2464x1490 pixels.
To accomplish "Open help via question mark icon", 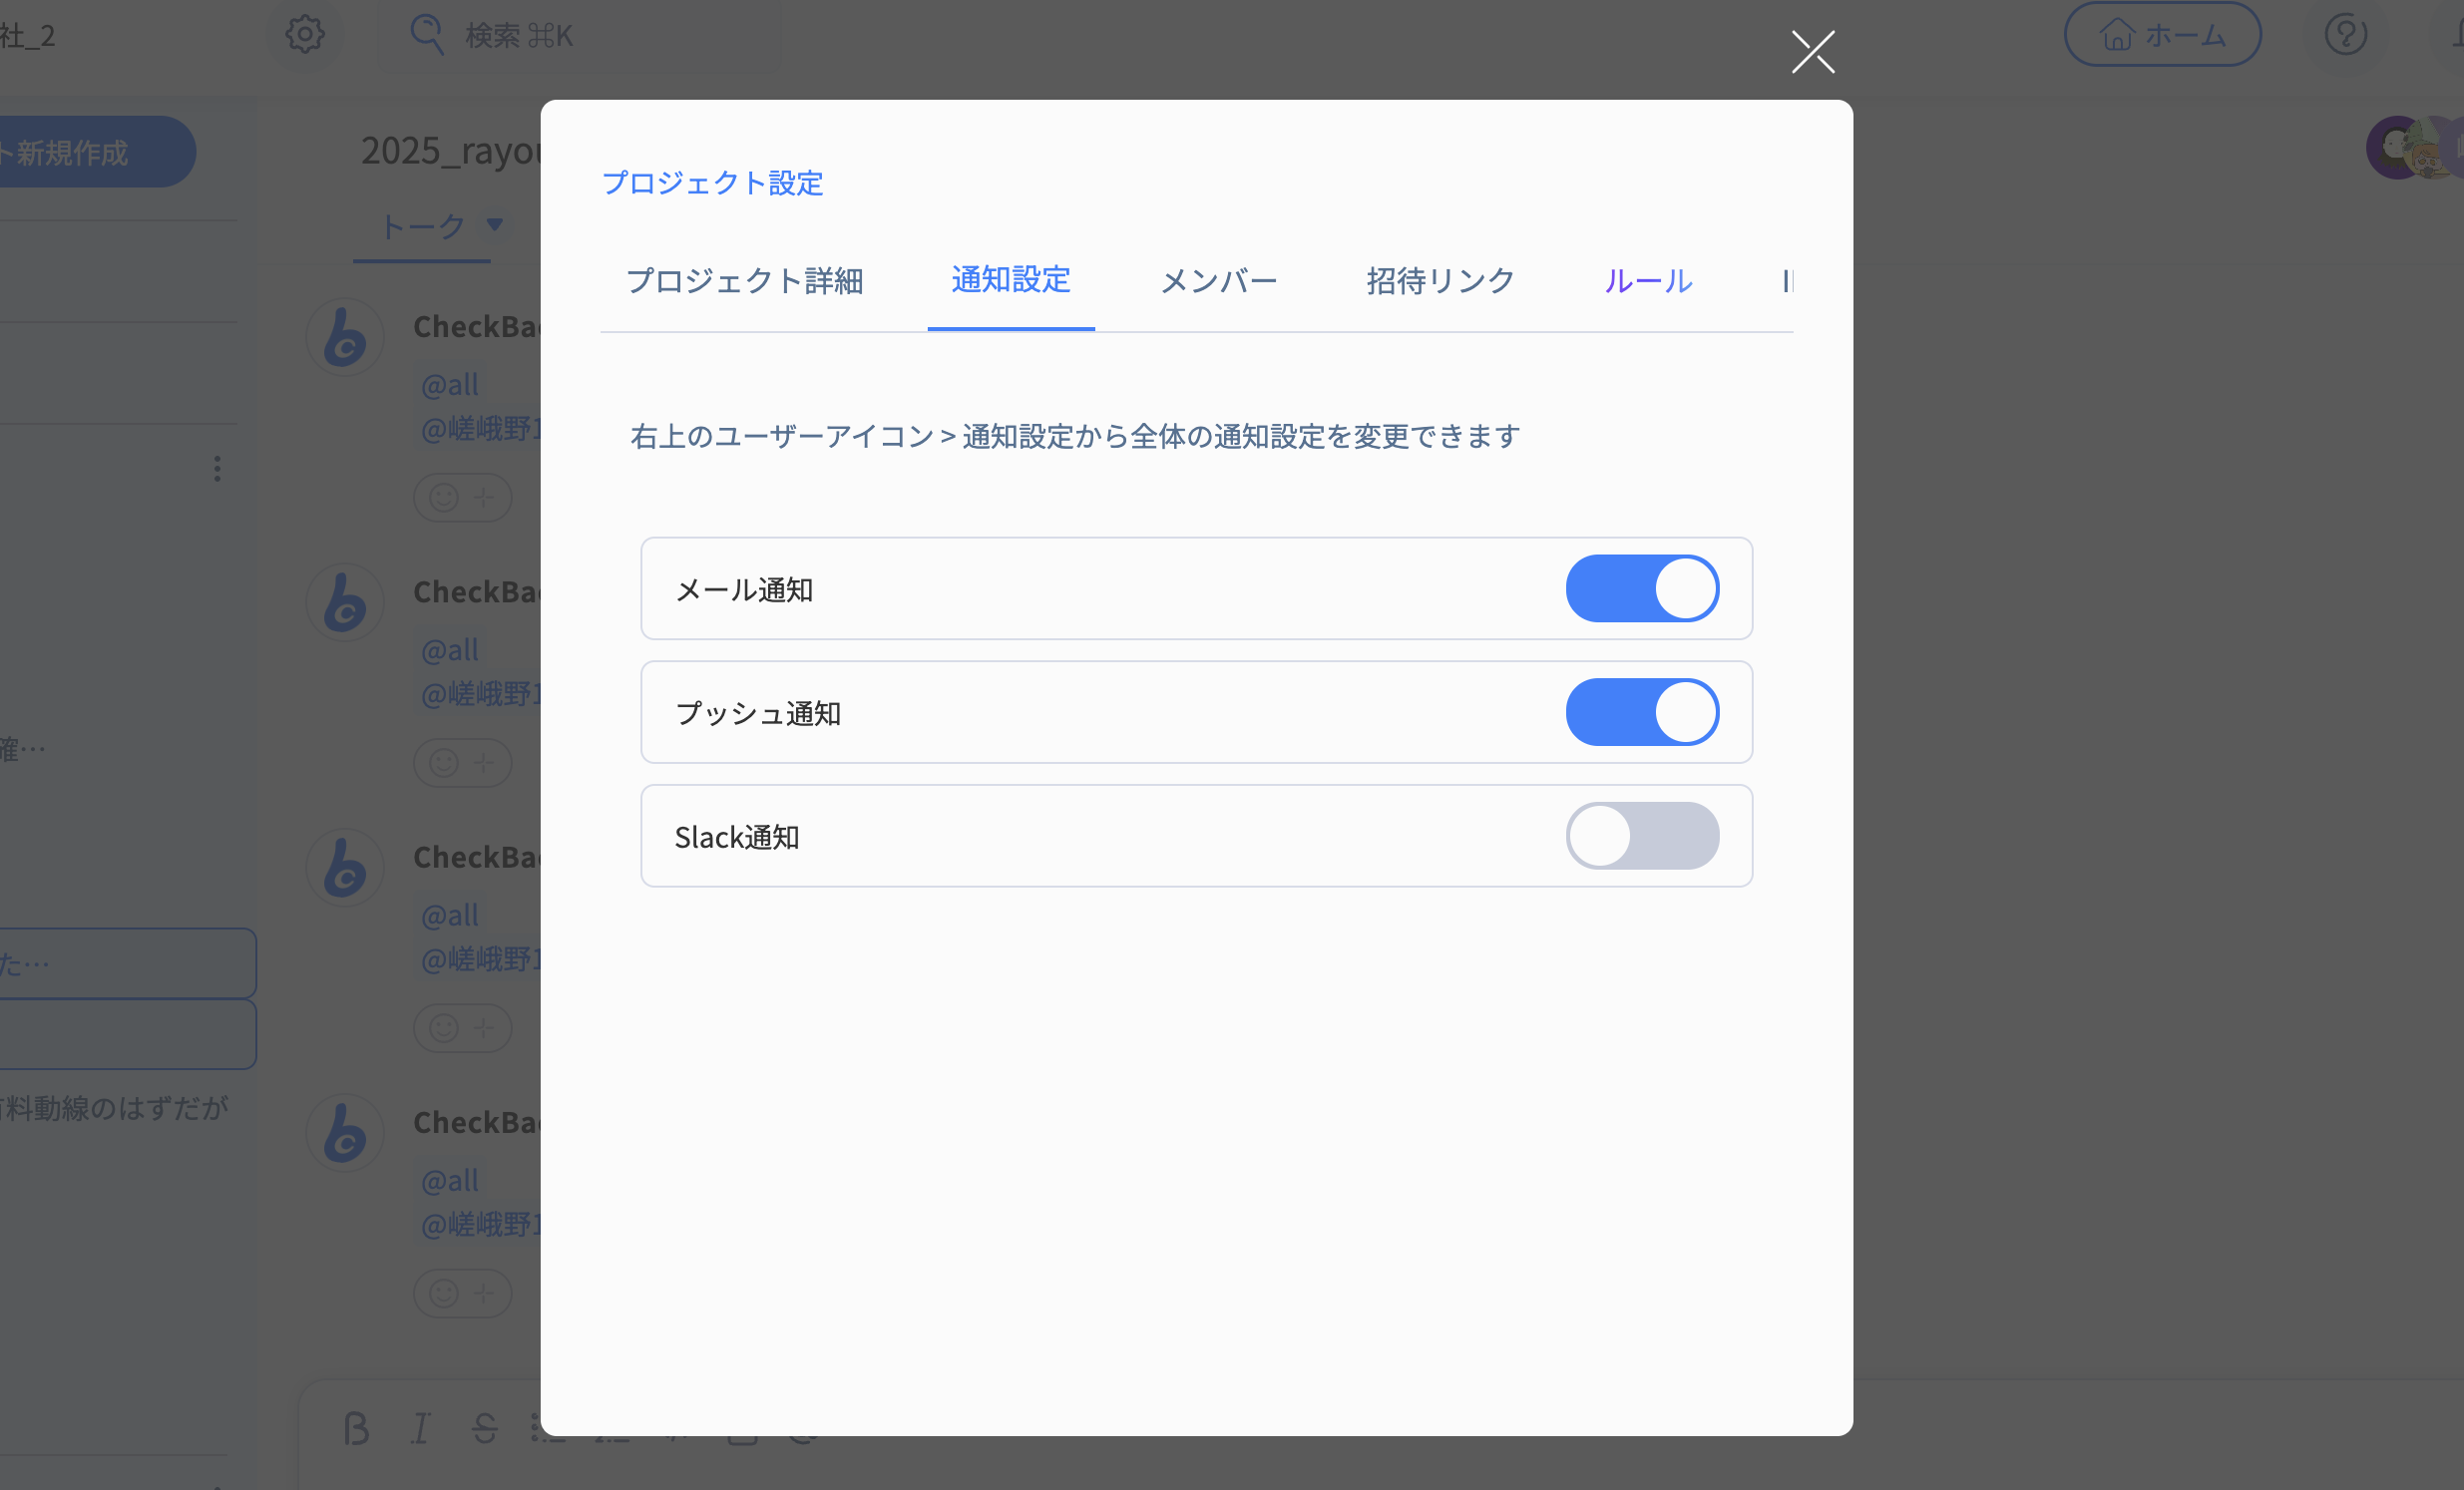I will (x=2344, y=35).
